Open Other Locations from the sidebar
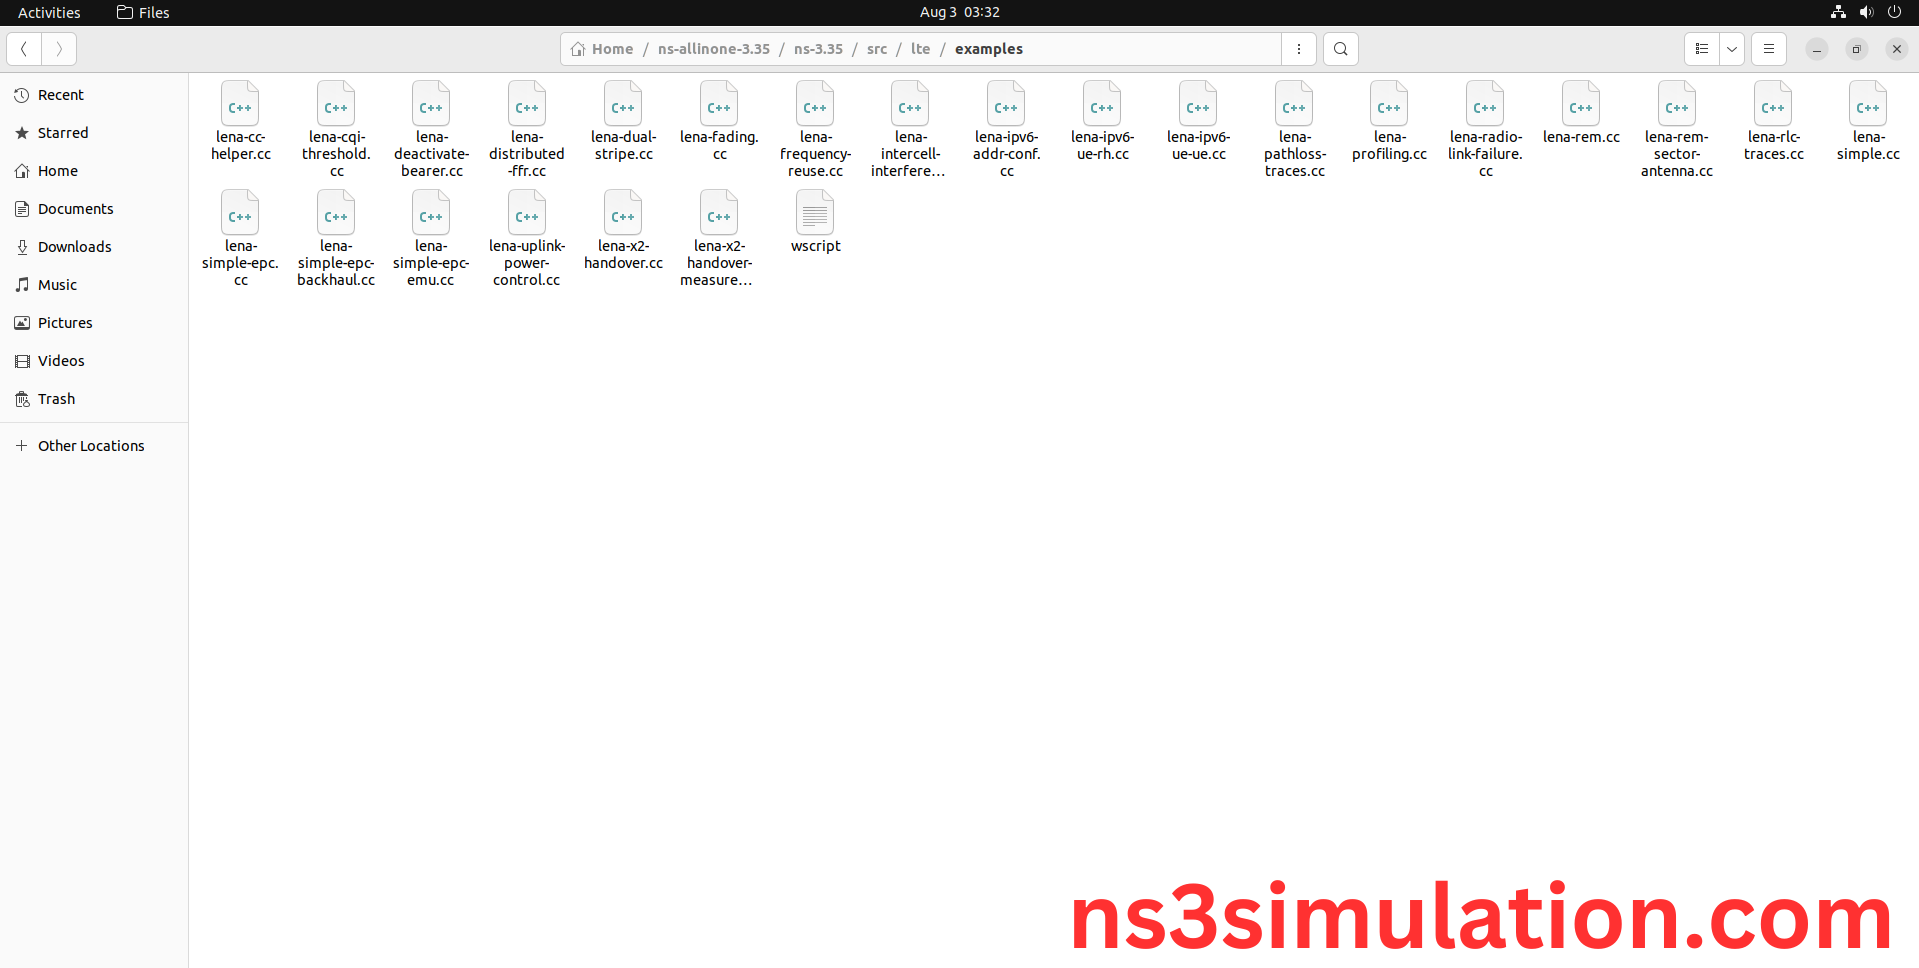Screen dimensions: 1919x968 tap(90, 445)
